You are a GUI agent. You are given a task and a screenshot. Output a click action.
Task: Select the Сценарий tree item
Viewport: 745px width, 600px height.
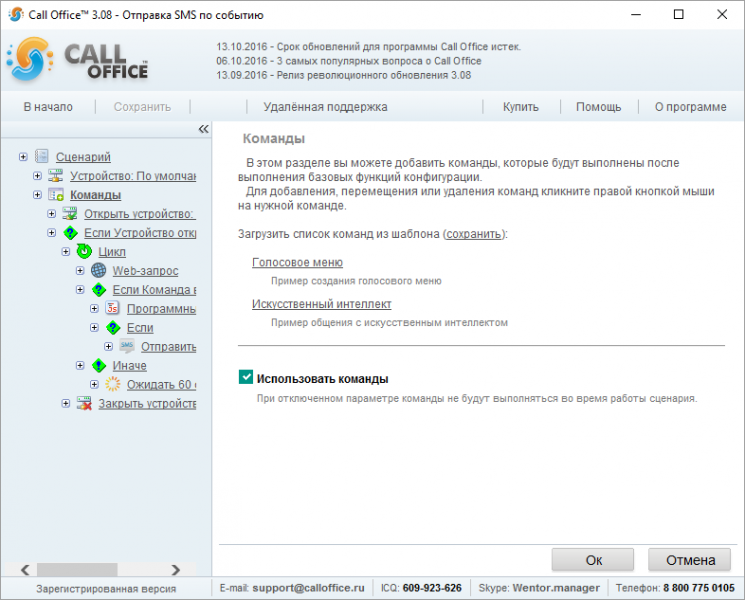pyautogui.click(x=83, y=157)
